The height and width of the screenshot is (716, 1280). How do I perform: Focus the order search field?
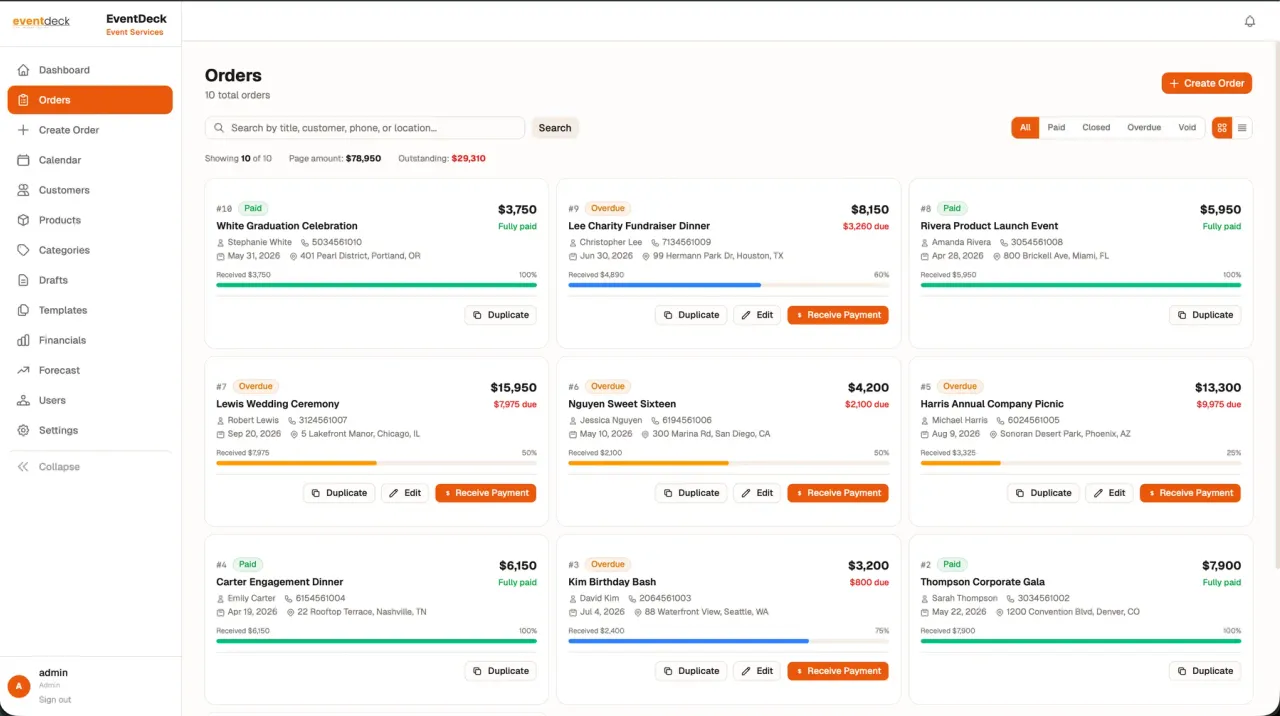365,128
